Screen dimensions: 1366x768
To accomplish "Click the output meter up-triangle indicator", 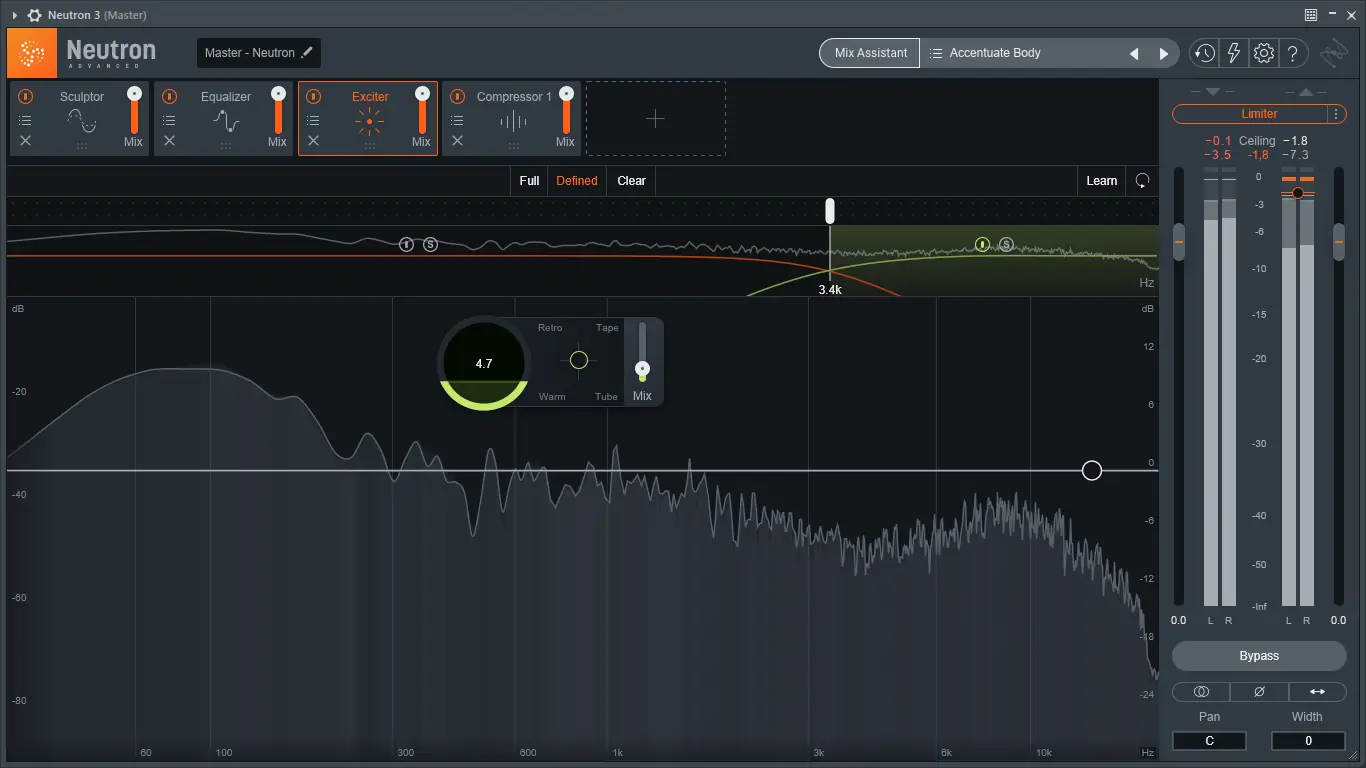I will click(x=1305, y=92).
